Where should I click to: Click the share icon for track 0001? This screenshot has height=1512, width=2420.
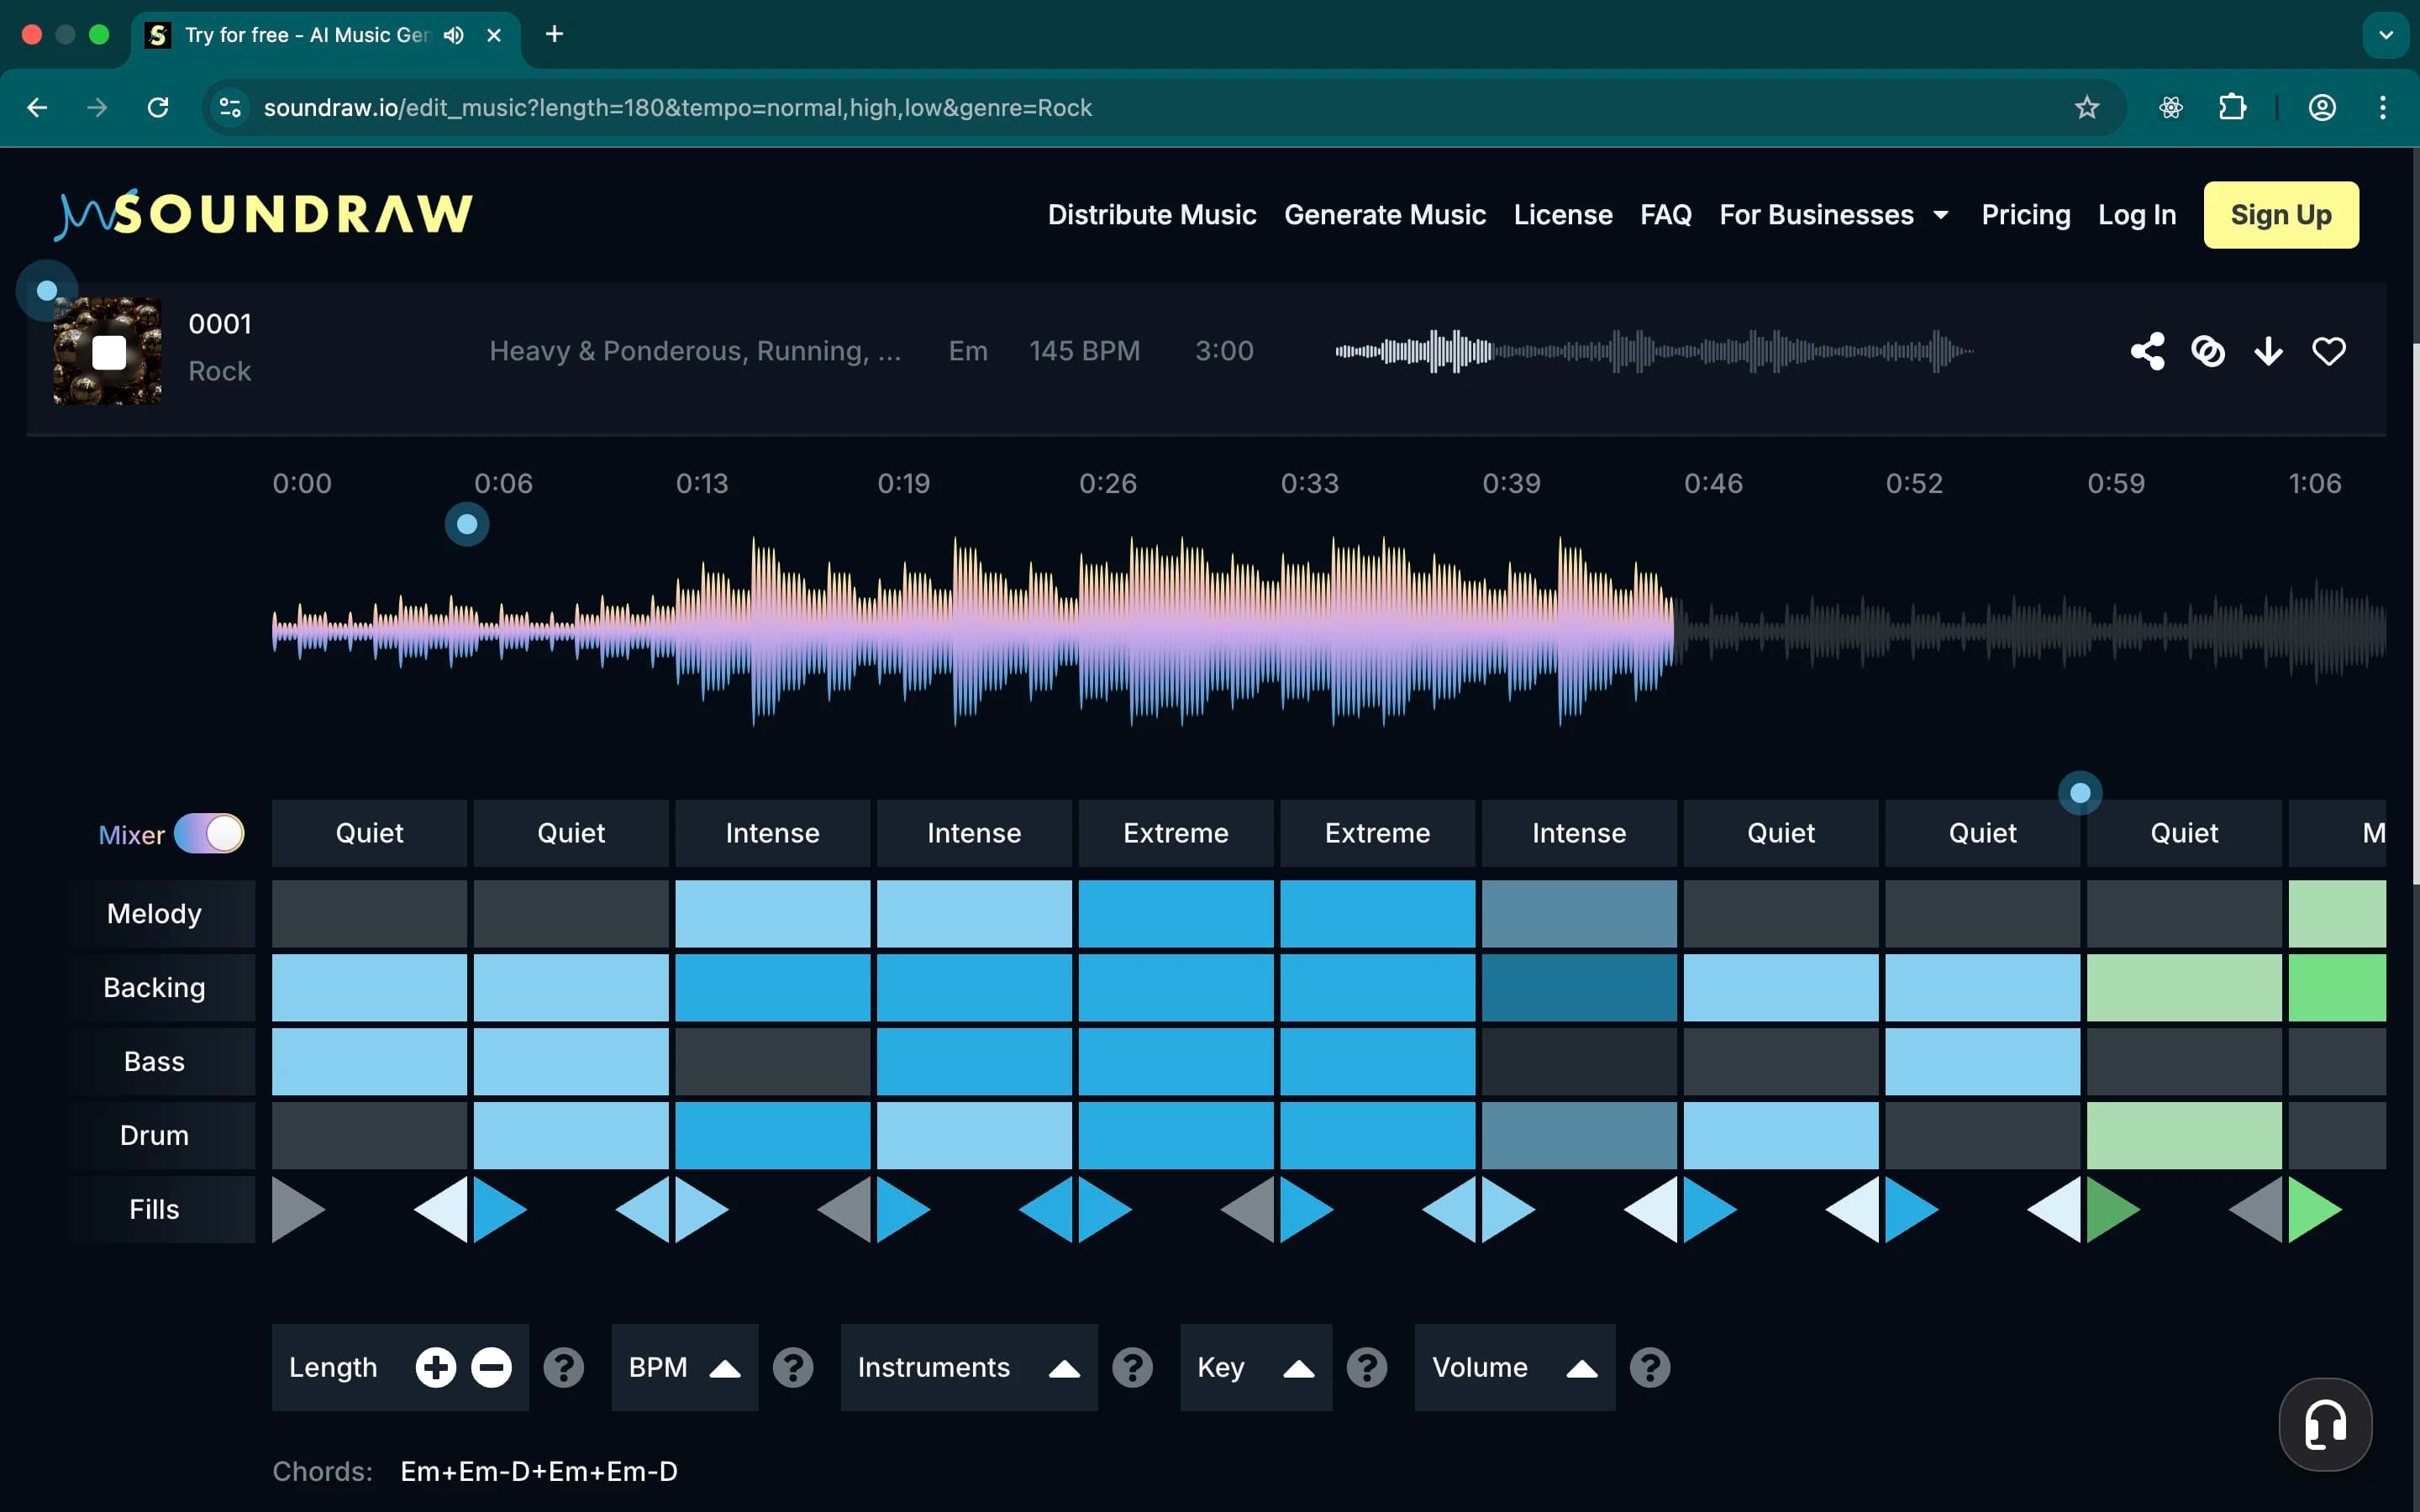click(x=2147, y=351)
